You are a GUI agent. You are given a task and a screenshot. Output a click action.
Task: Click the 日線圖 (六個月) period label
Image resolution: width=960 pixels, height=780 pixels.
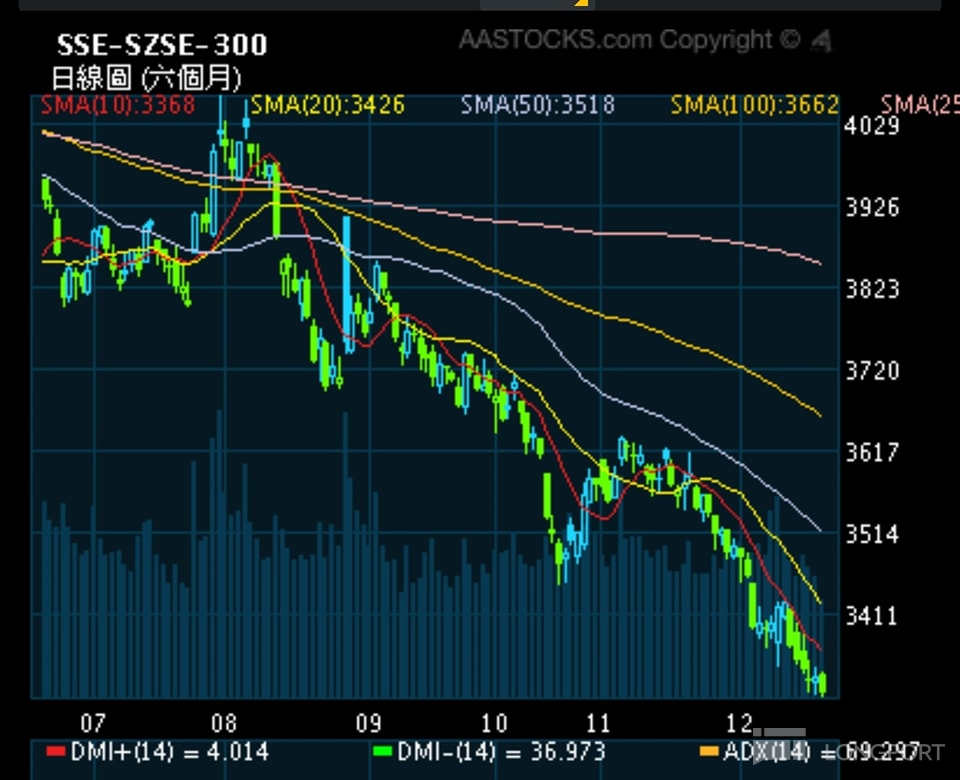(x=146, y=78)
